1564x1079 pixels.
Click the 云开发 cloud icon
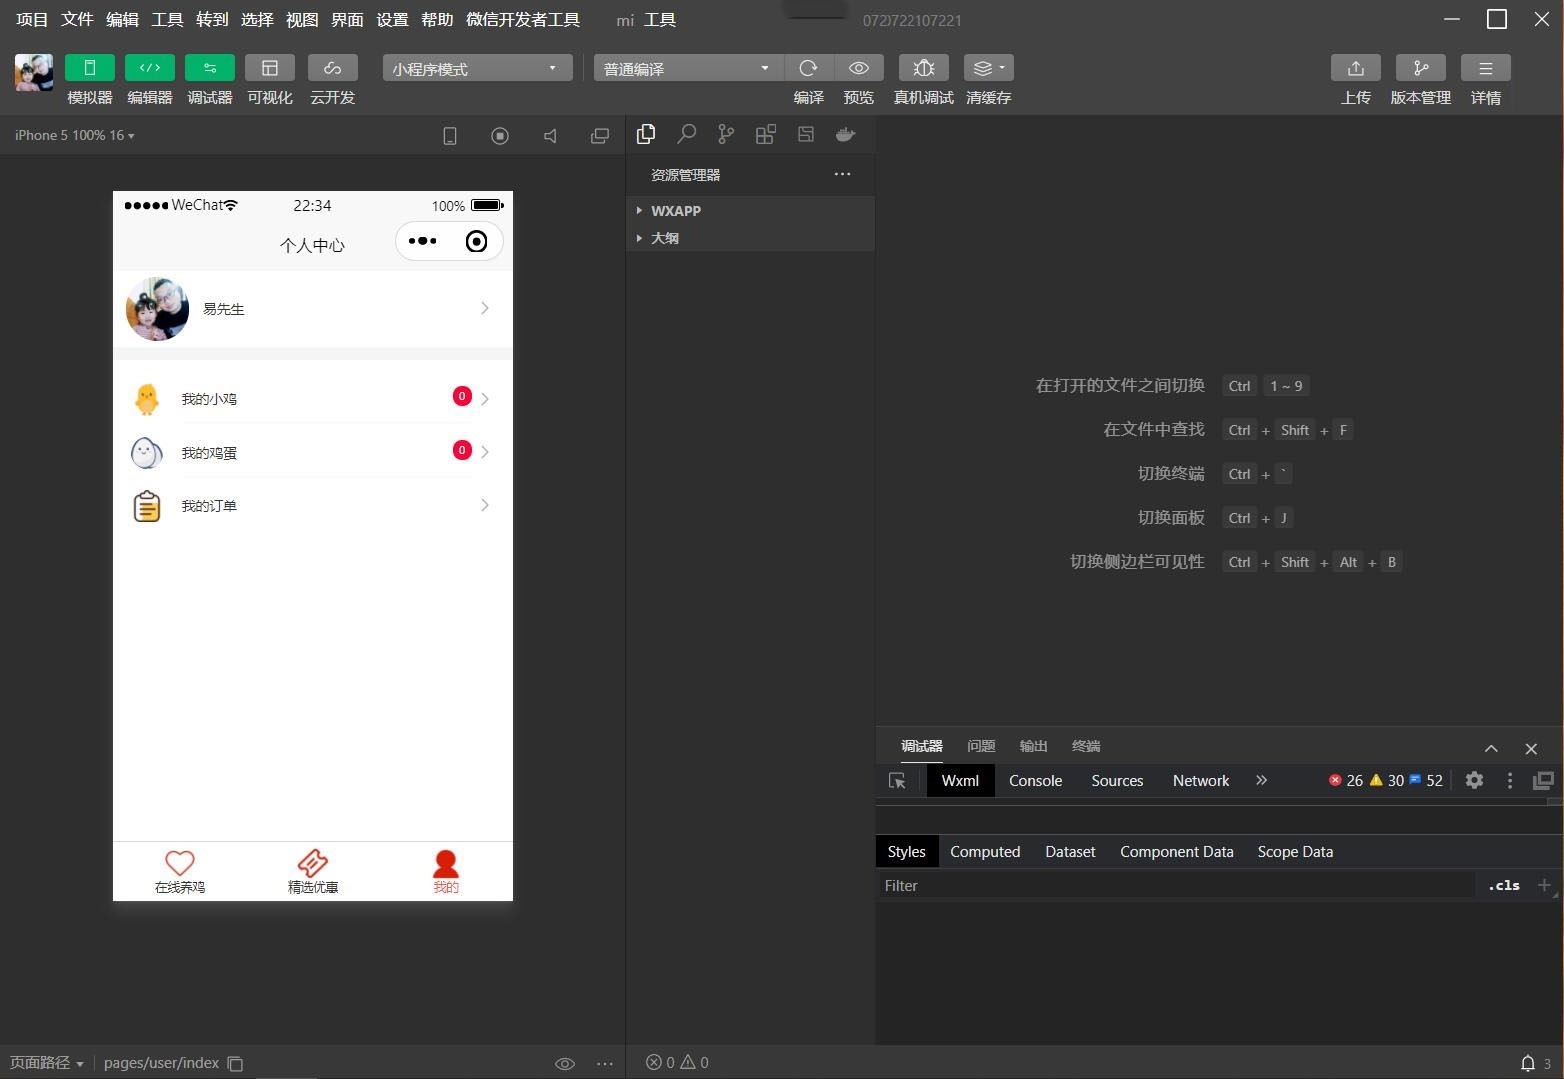pyautogui.click(x=332, y=68)
